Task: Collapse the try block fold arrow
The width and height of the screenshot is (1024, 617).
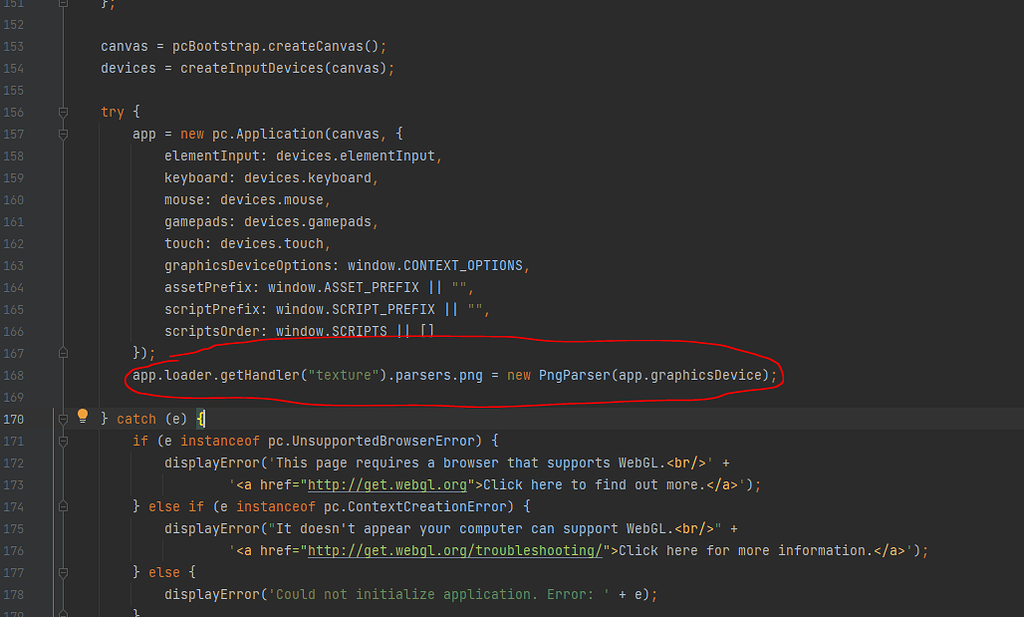Action: click(x=62, y=111)
